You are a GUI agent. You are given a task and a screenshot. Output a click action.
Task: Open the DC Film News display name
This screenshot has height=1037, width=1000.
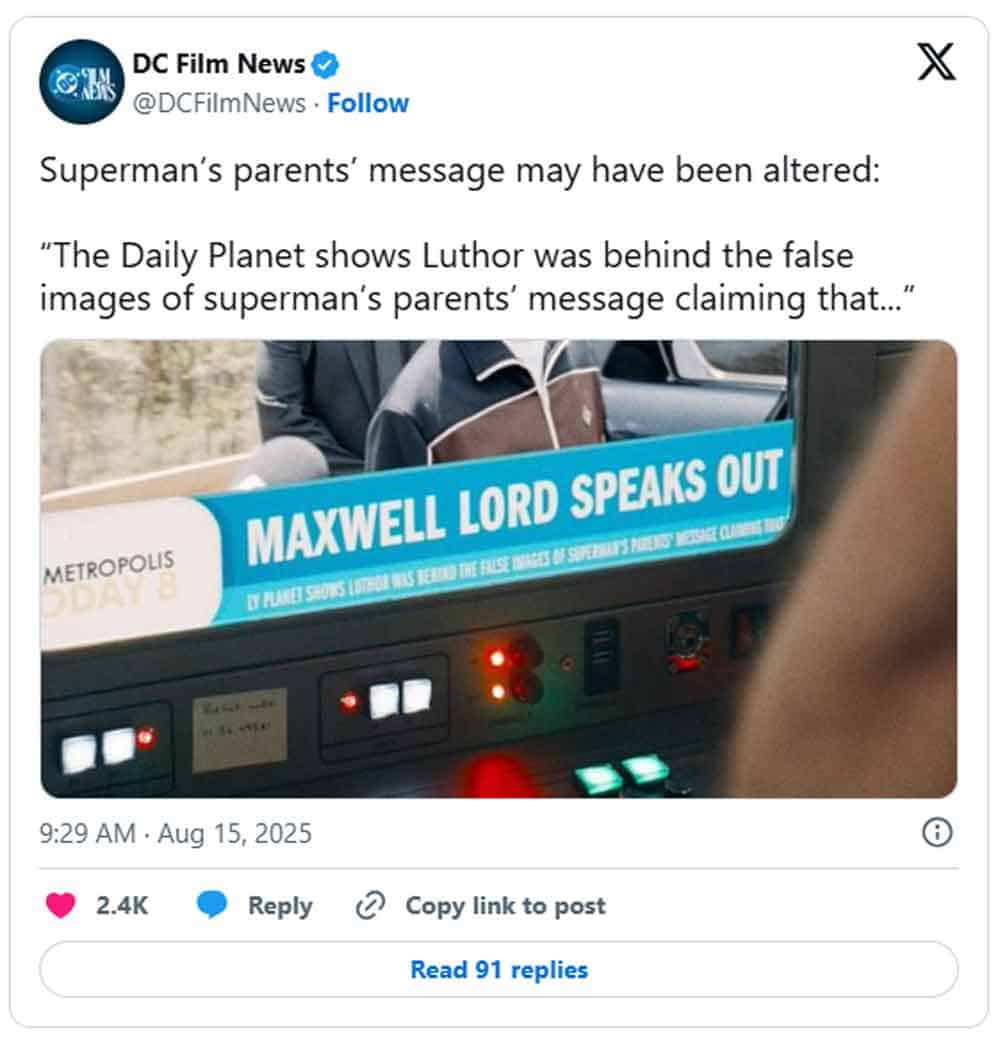[x=218, y=64]
